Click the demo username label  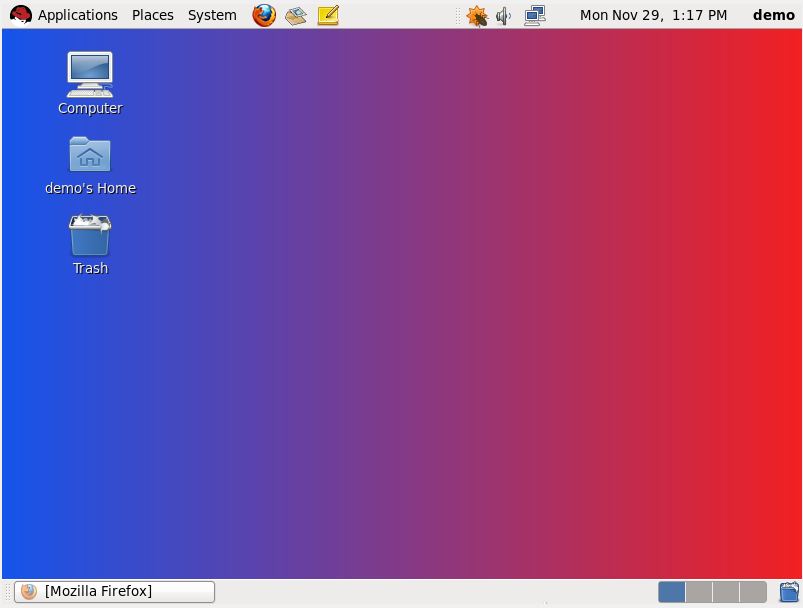click(773, 15)
